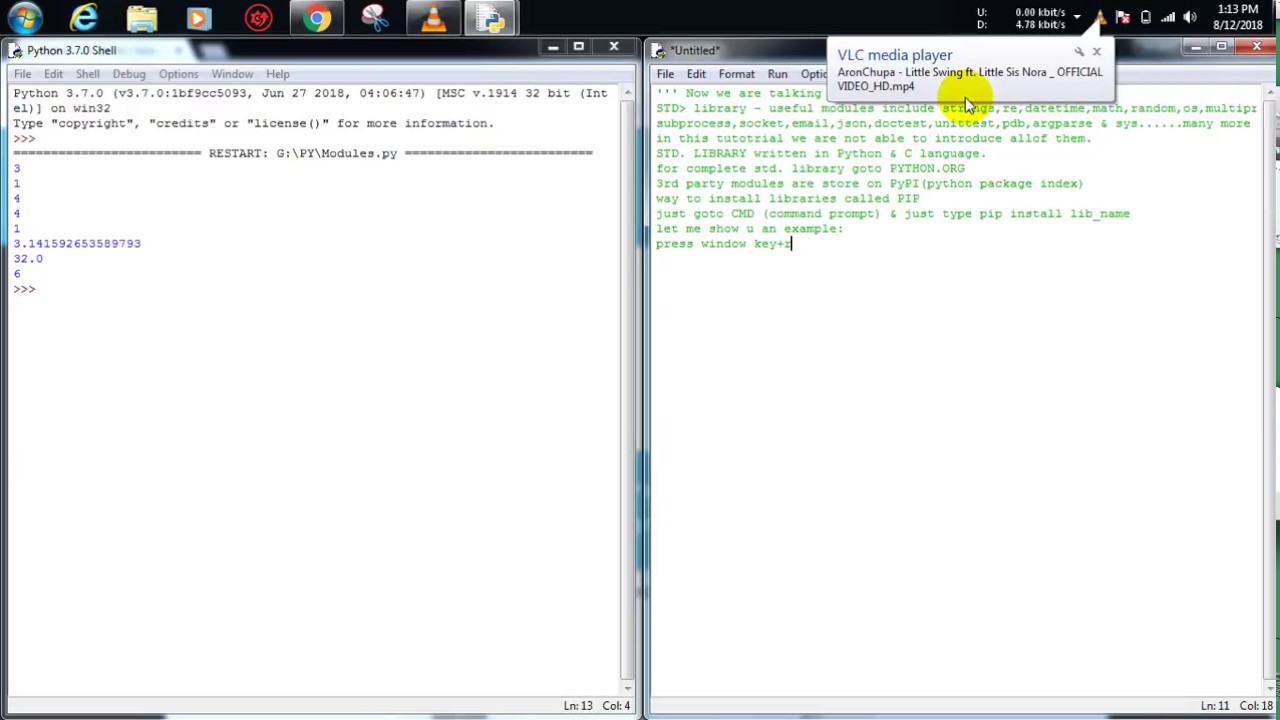
Task: Click the '32.0' output line in shell
Action: click(28, 259)
